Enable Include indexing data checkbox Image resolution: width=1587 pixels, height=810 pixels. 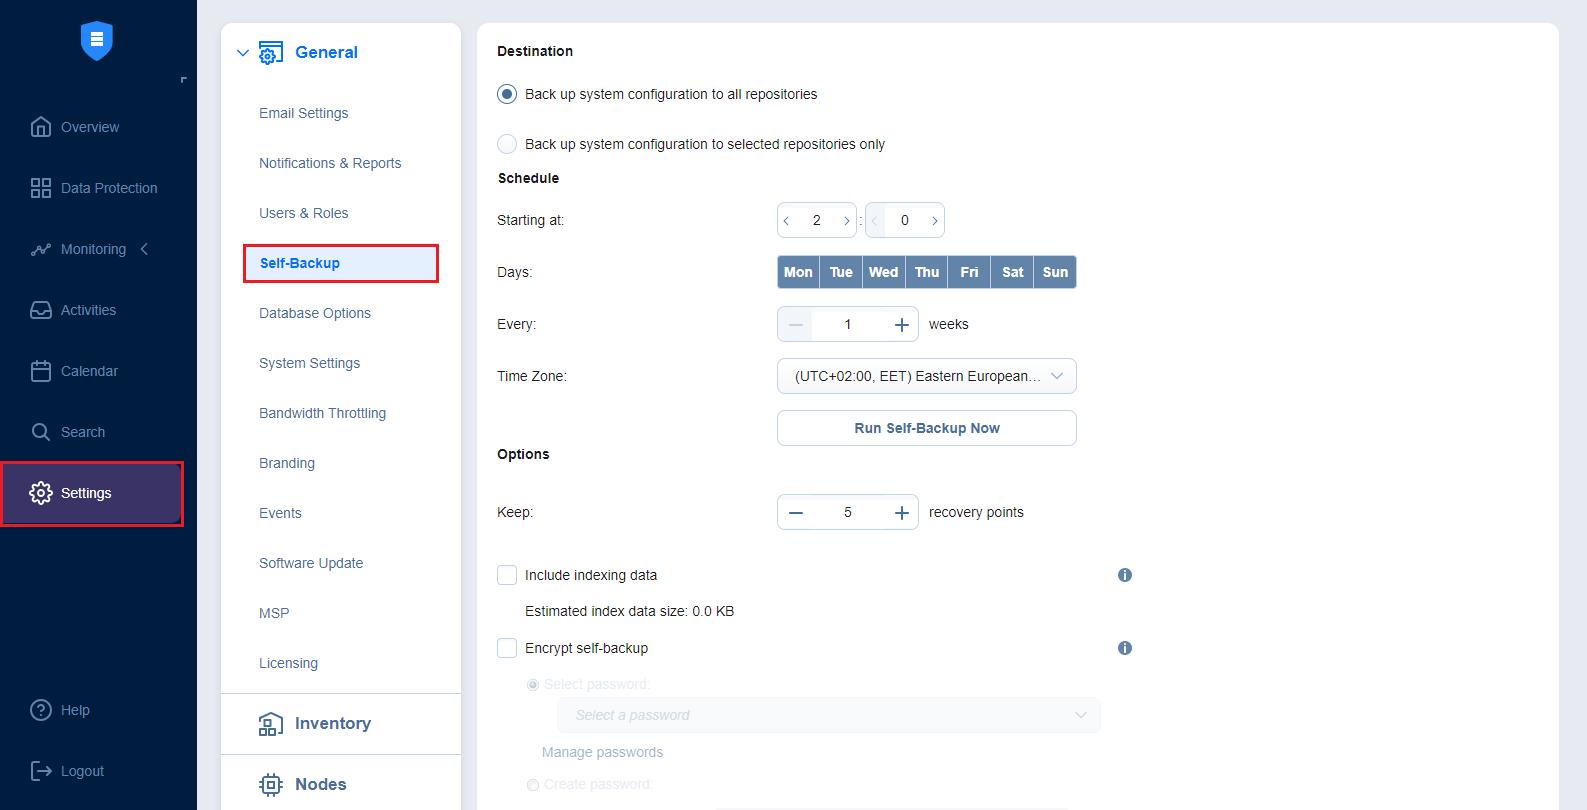click(x=507, y=575)
